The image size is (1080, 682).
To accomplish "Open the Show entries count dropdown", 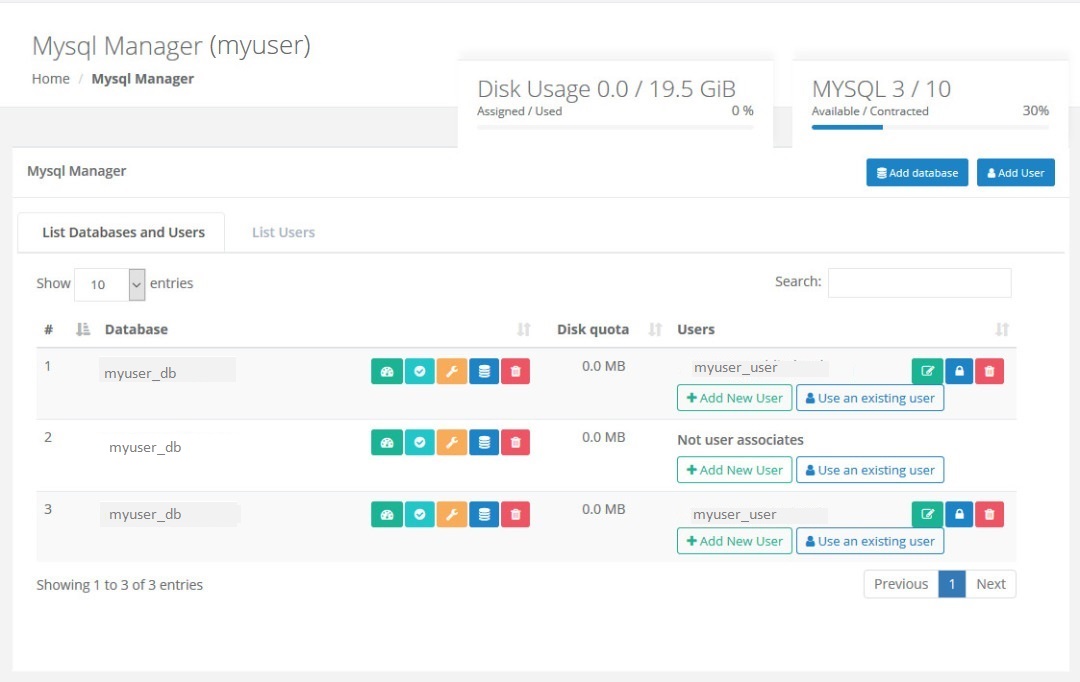I will [110, 285].
